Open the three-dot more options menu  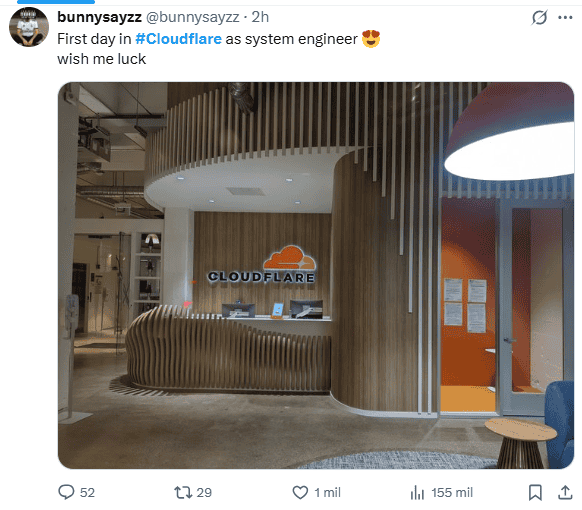(565, 17)
